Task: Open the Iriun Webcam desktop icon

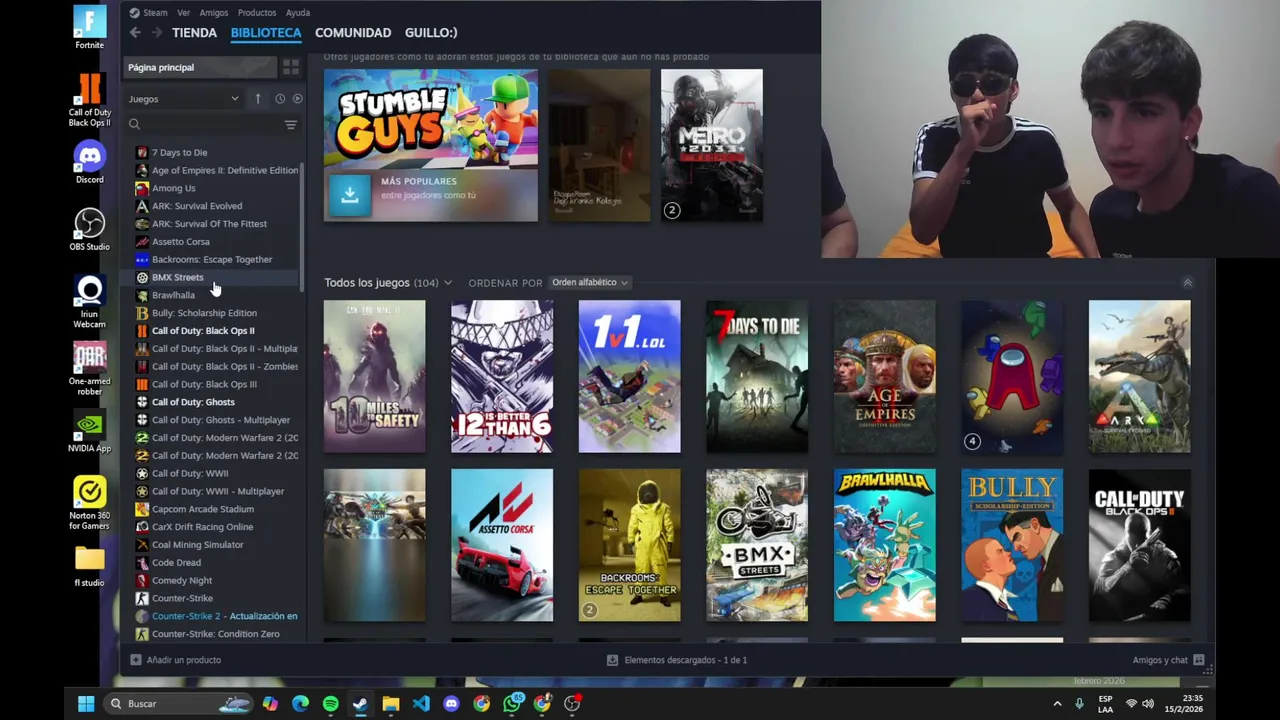Action: point(89,303)
